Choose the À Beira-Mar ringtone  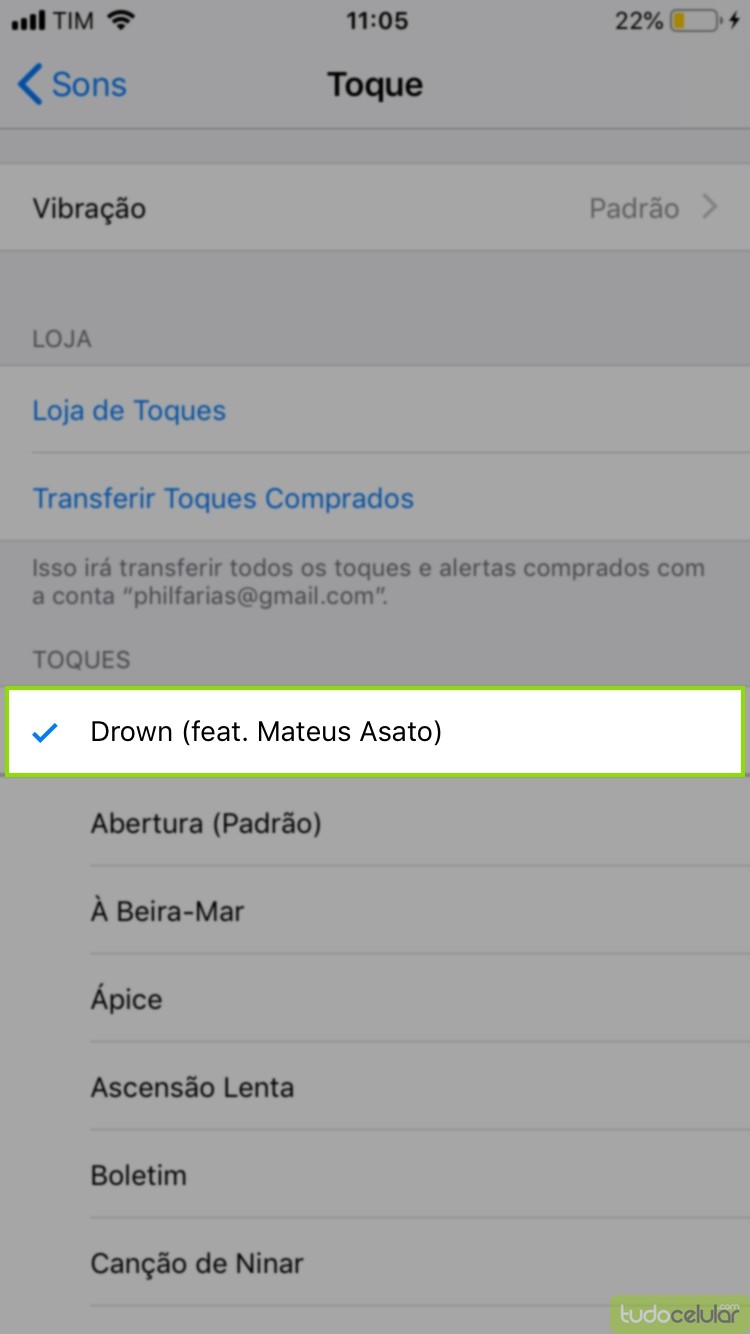167,911
